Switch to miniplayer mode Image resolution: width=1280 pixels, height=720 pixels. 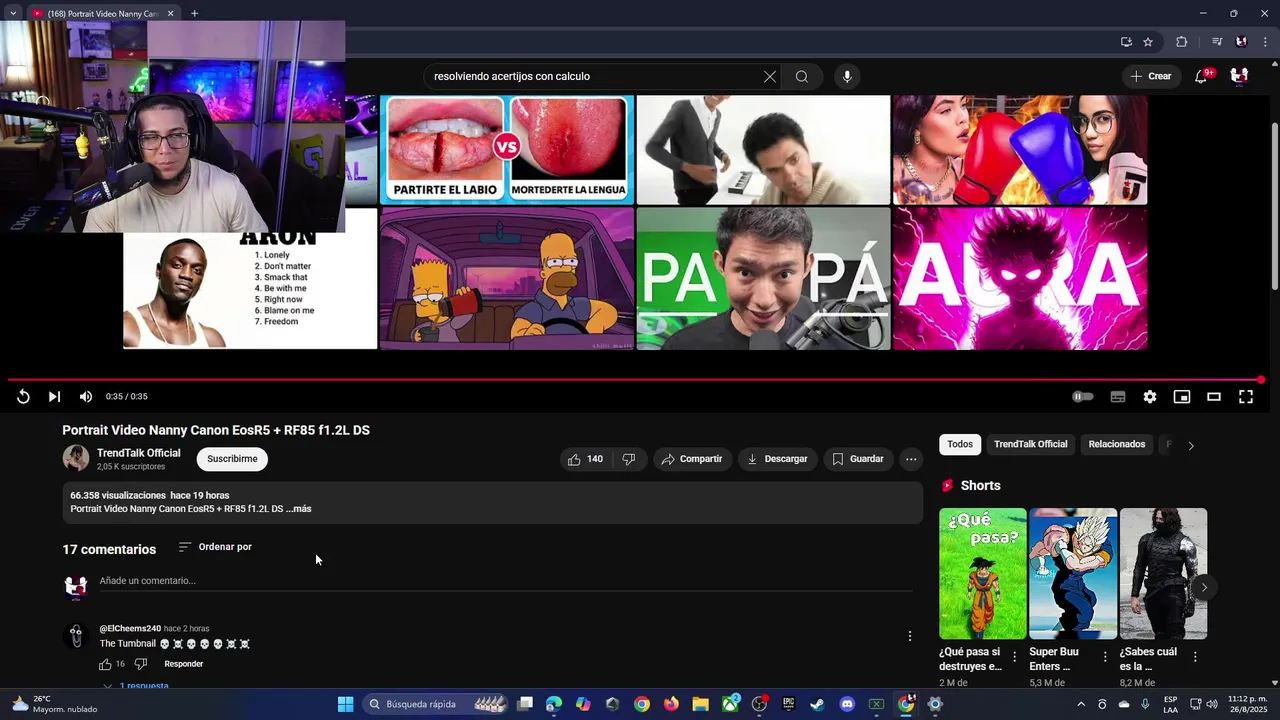(x=1182, y=397)
